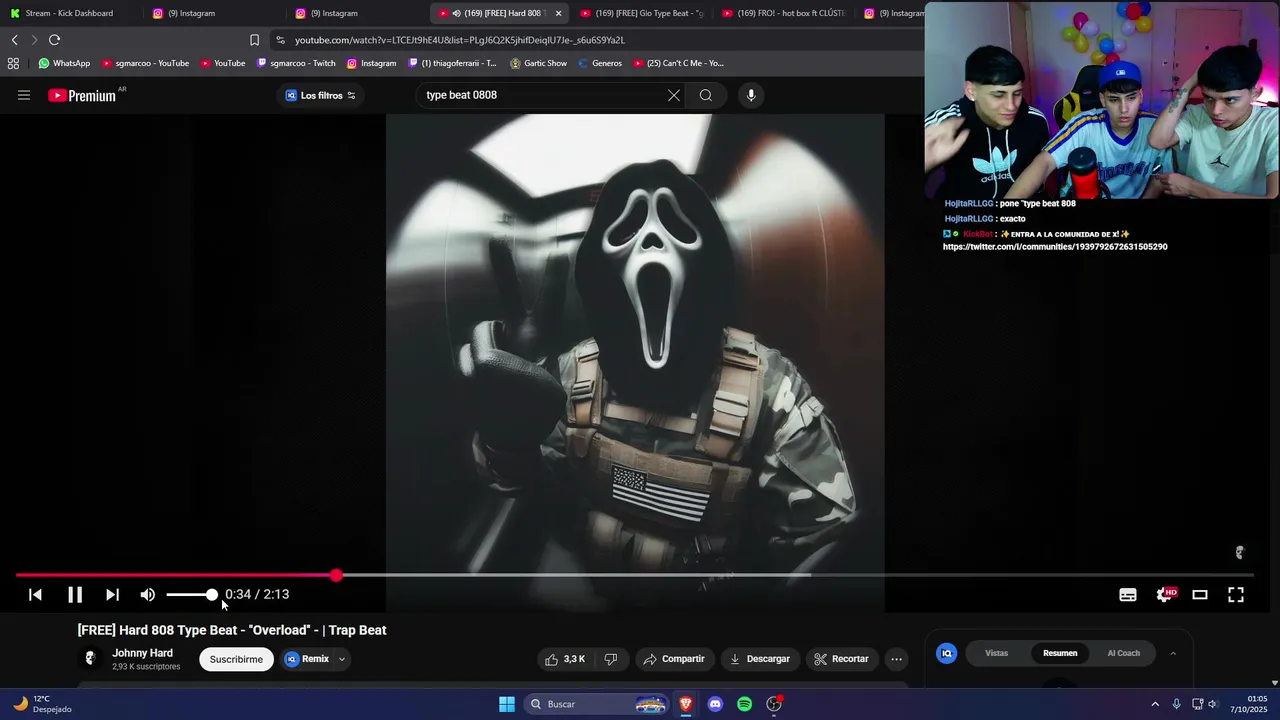1280x720 pixels.
Task: Share the video via Compartir
Action: [674, 659]
